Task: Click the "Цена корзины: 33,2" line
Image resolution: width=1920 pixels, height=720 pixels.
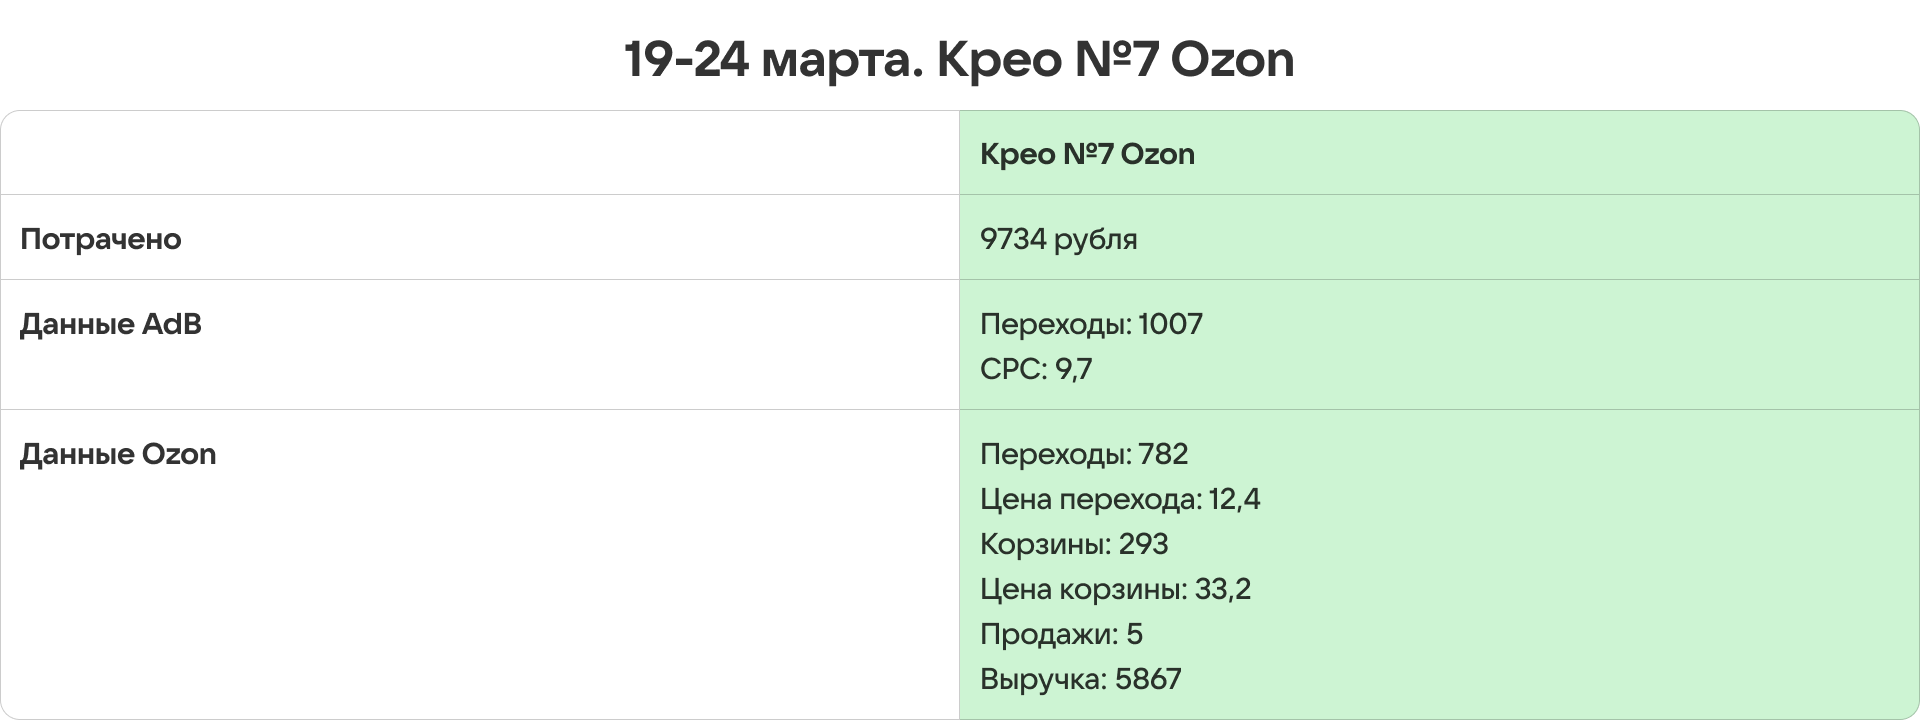Action: point(1114,589)
